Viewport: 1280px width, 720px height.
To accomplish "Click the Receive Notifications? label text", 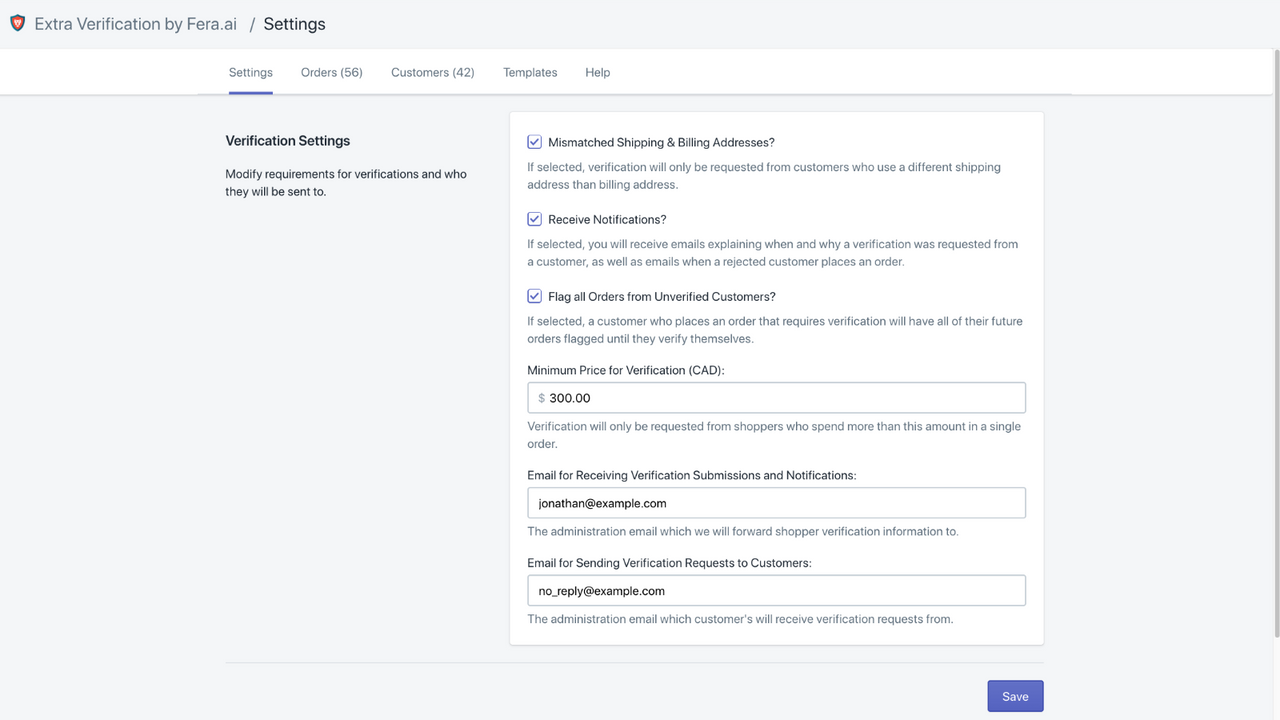I will tap(607, 219).
